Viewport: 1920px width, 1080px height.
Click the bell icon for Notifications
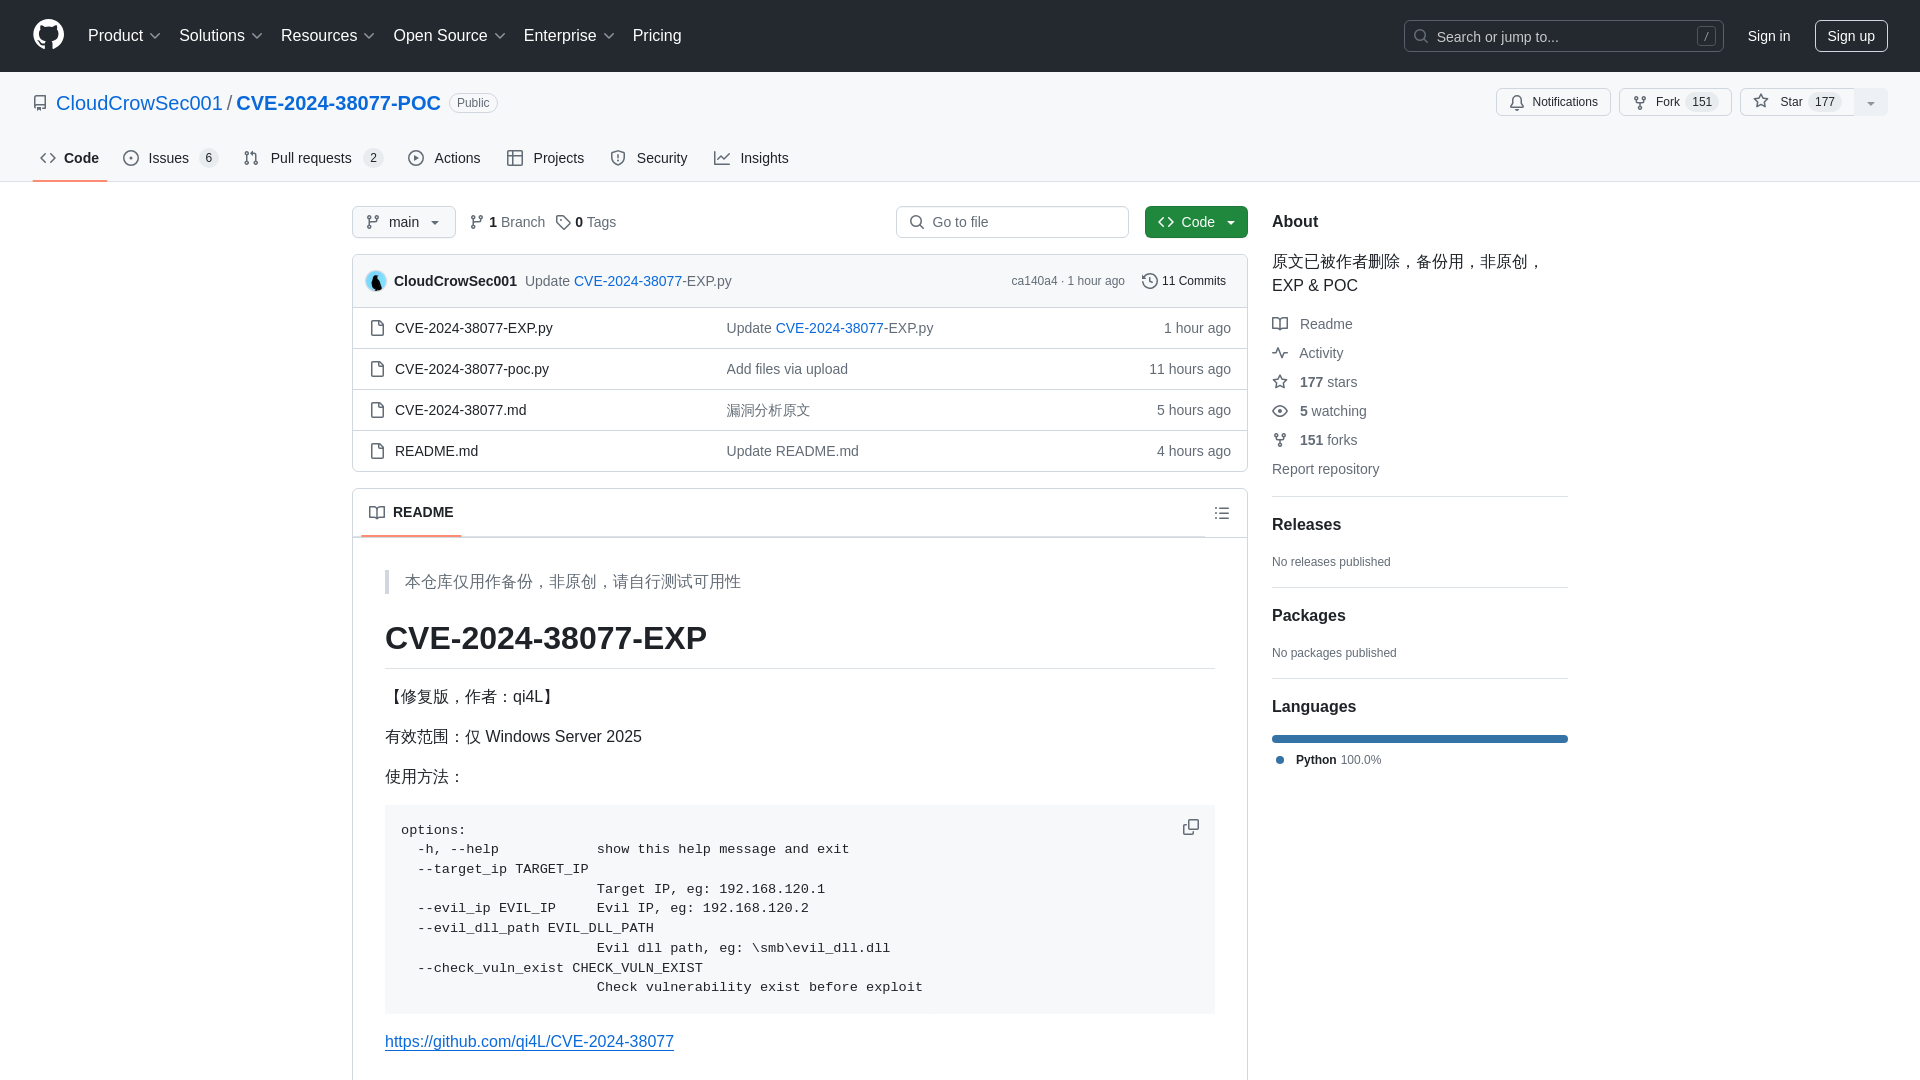point(1517,102)
